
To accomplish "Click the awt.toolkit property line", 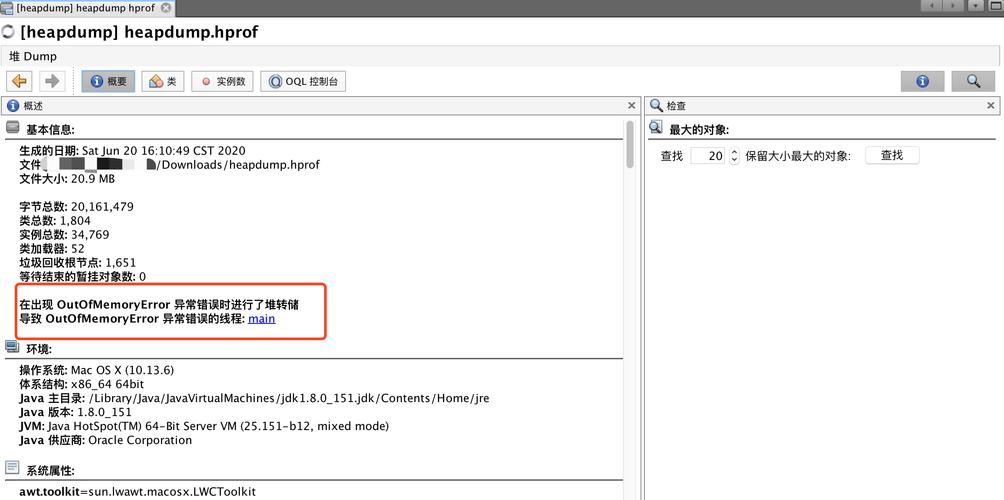I will pos(138,492).
